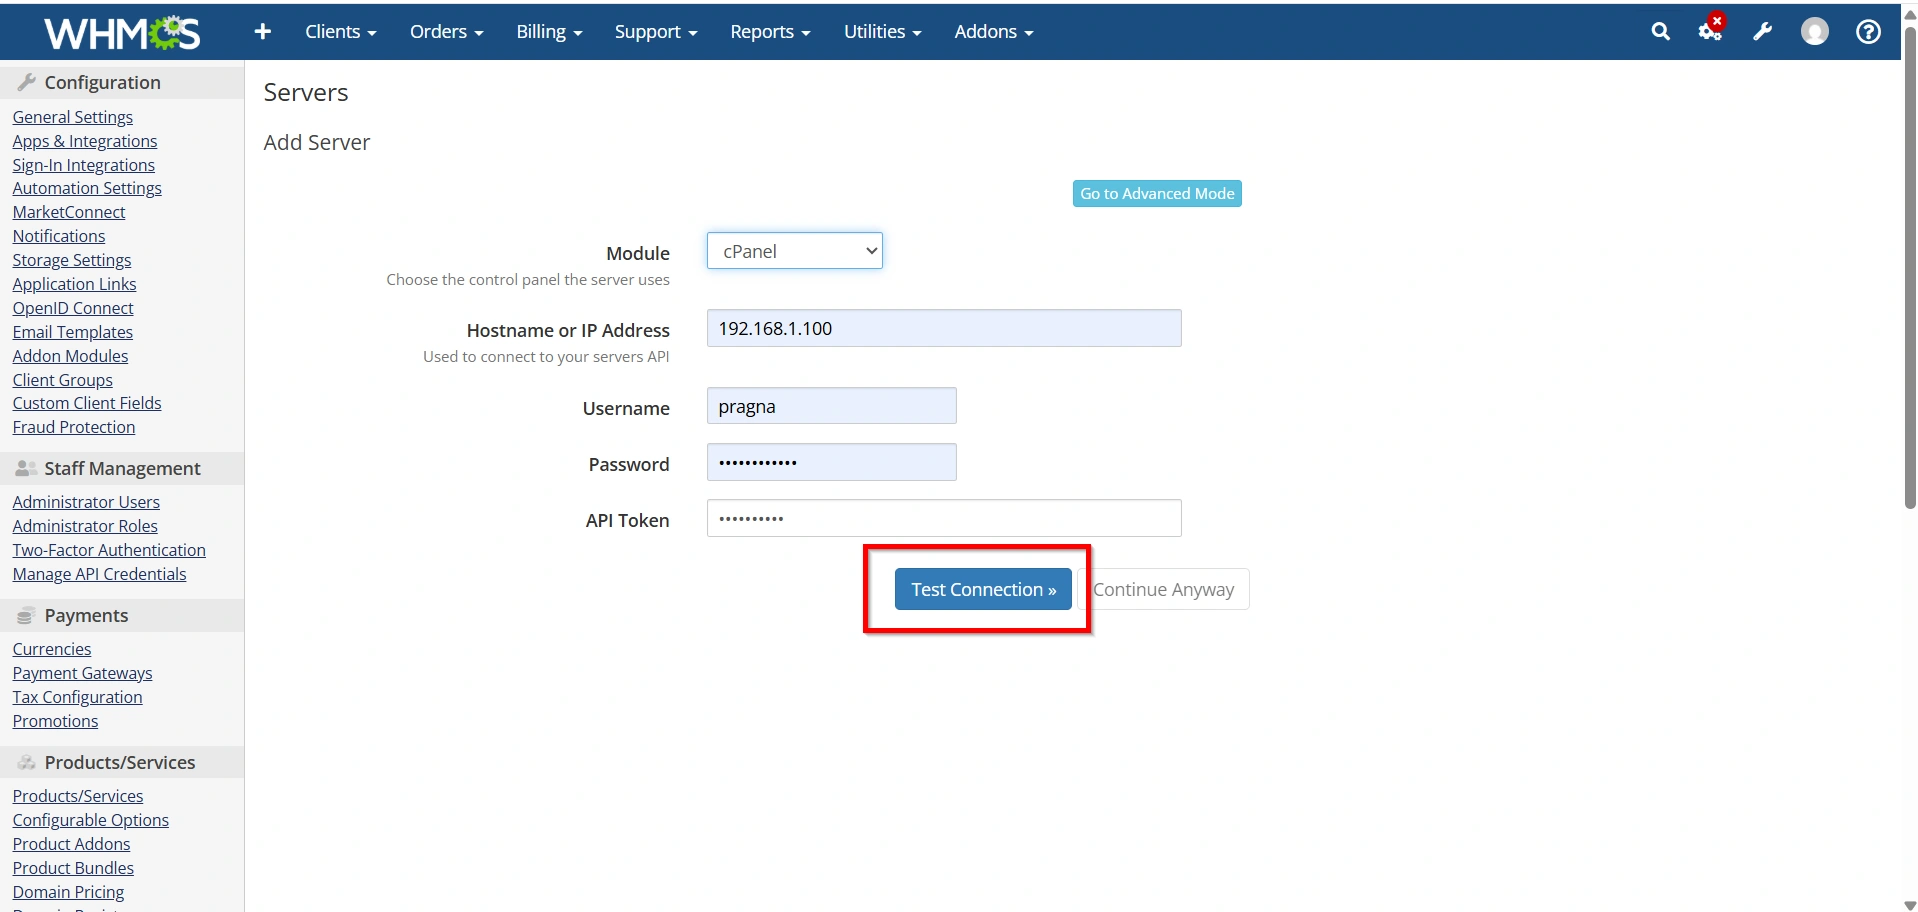
Task: Click the Go to Advanced Mode button
Action: coord(1157,194)
